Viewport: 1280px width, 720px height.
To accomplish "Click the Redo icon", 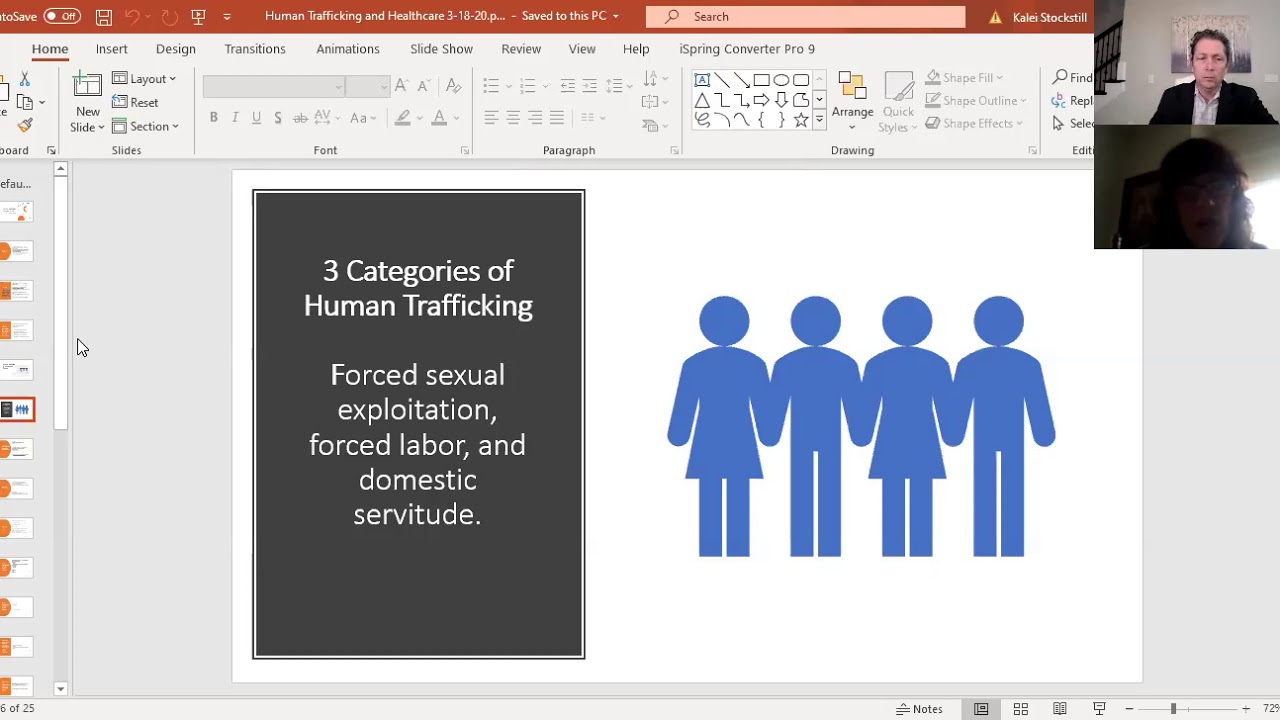I will 169,16.
